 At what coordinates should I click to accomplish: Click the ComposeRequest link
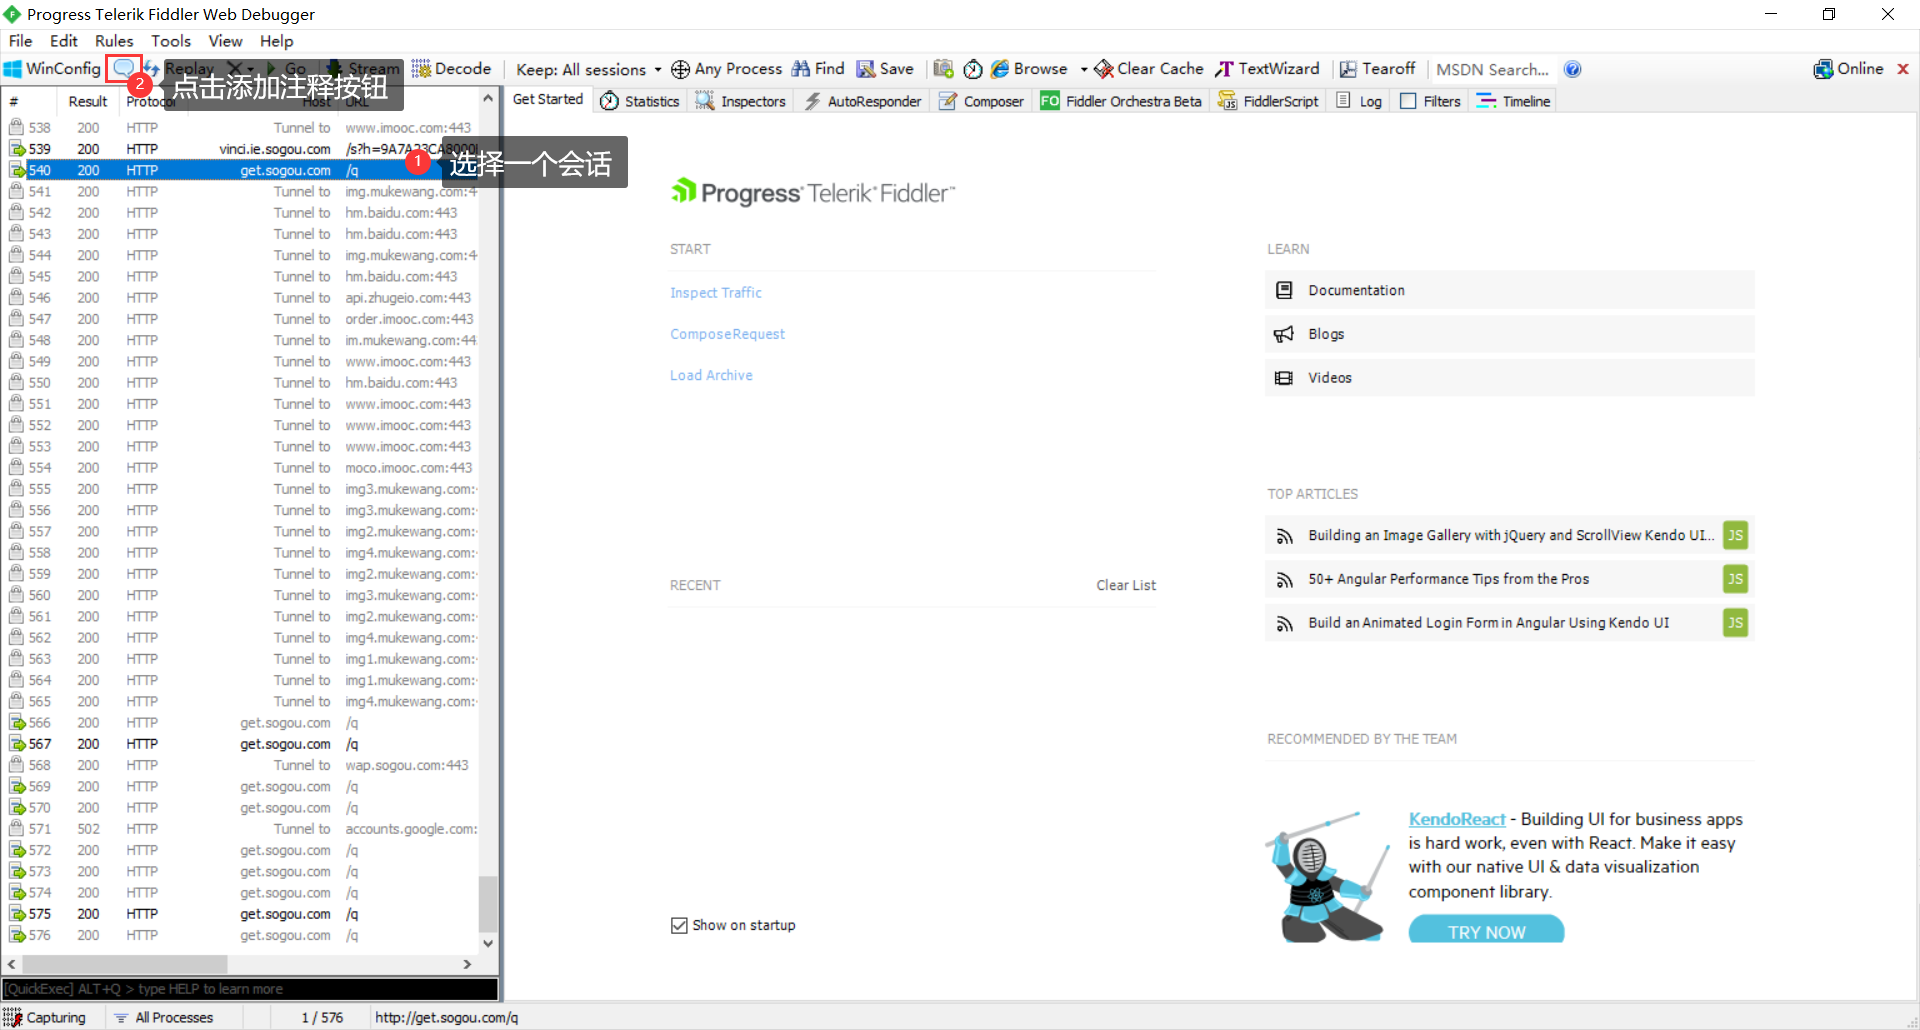pyautogui.click(x=727, y=334)
